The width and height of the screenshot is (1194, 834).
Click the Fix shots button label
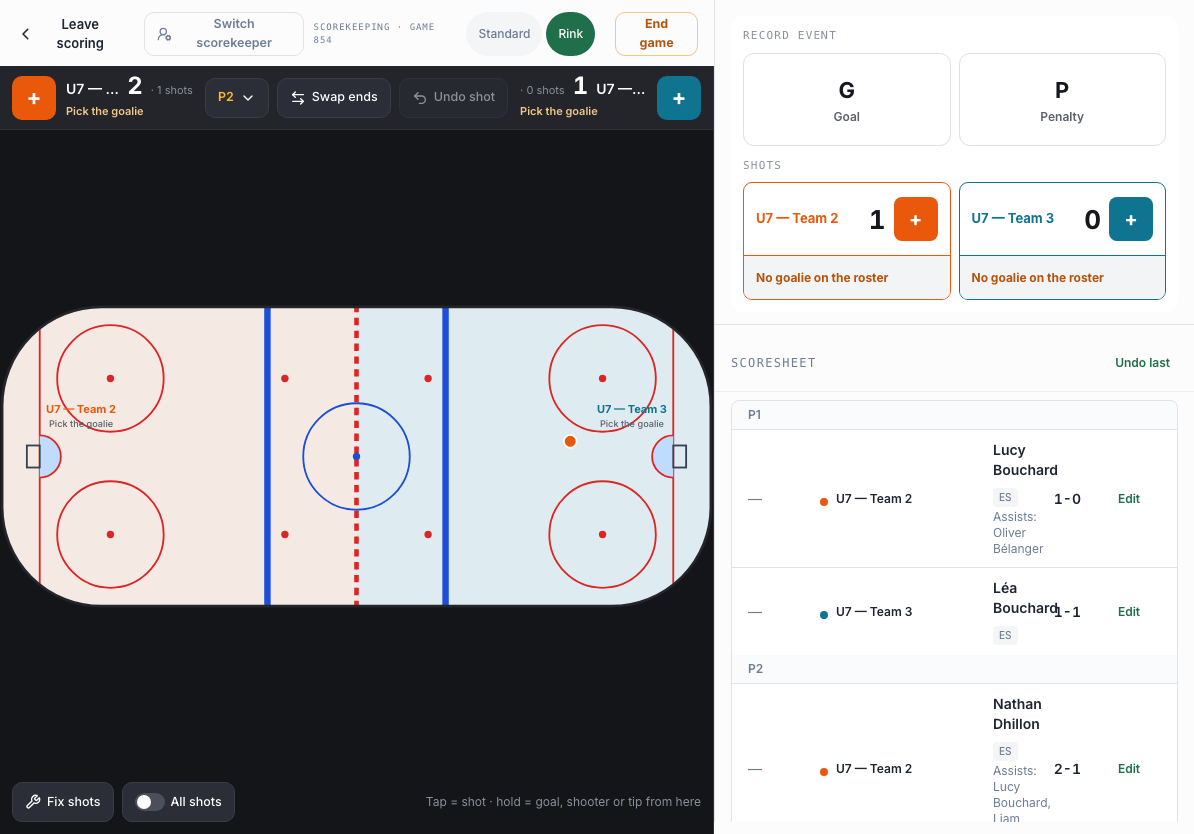(73, 801)
